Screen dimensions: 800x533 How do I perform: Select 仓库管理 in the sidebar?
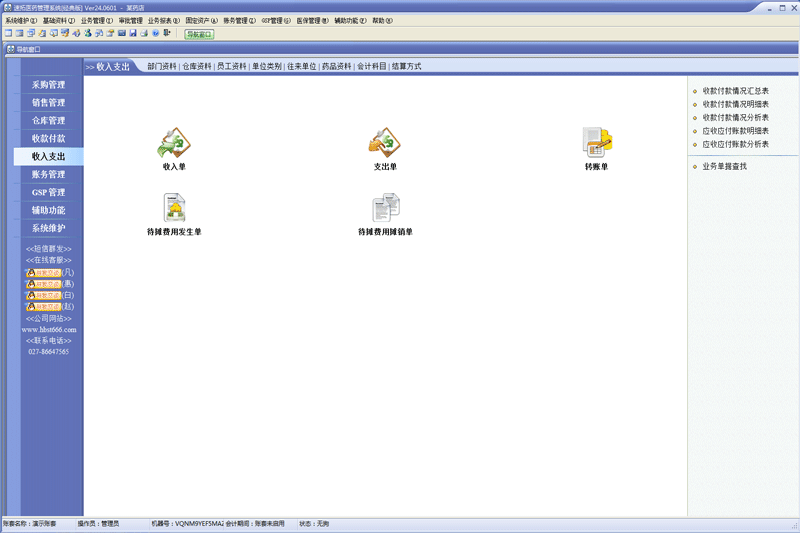pyautogui.click(x=48, y=121)
